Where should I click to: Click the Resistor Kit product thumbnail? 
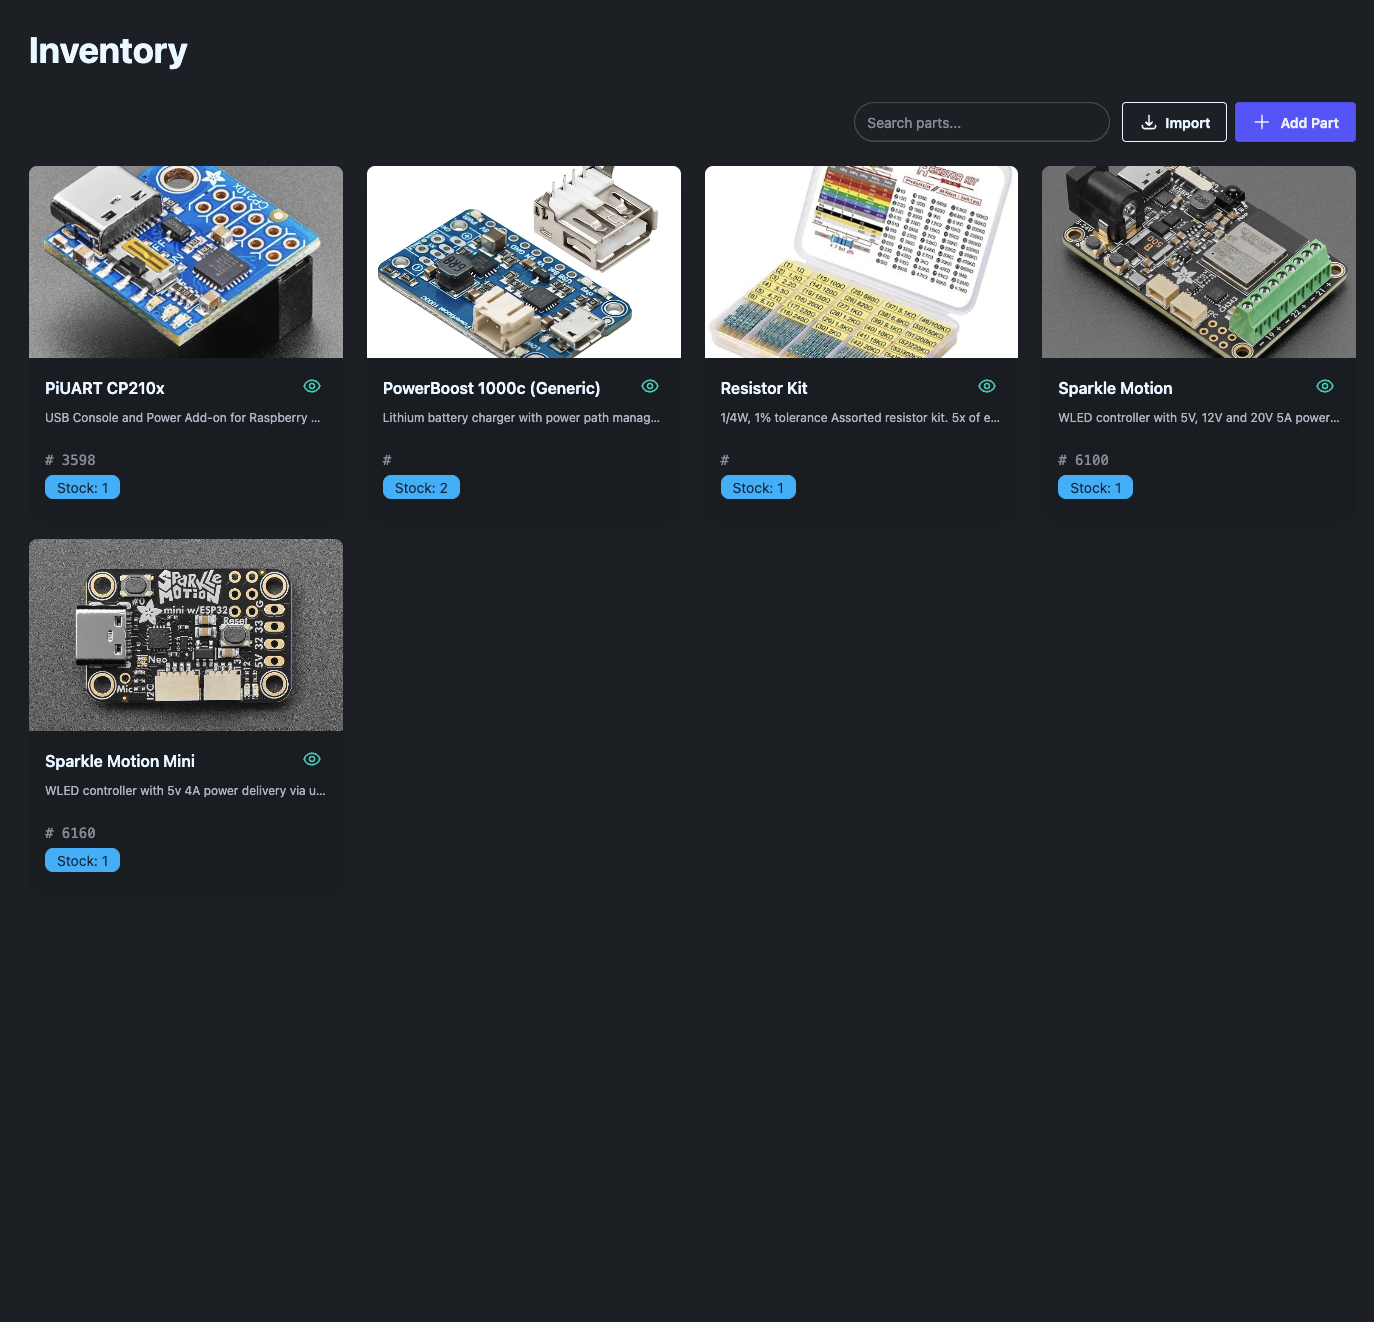(861, 261)
